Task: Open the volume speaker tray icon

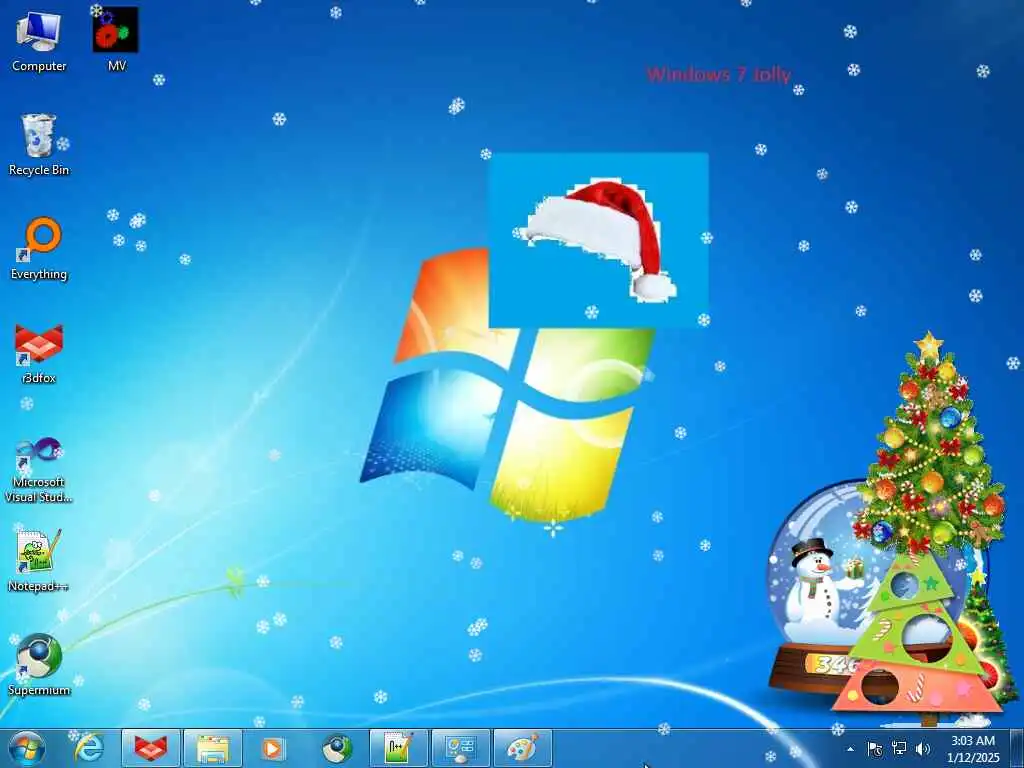Action: (x=923, y=749)
